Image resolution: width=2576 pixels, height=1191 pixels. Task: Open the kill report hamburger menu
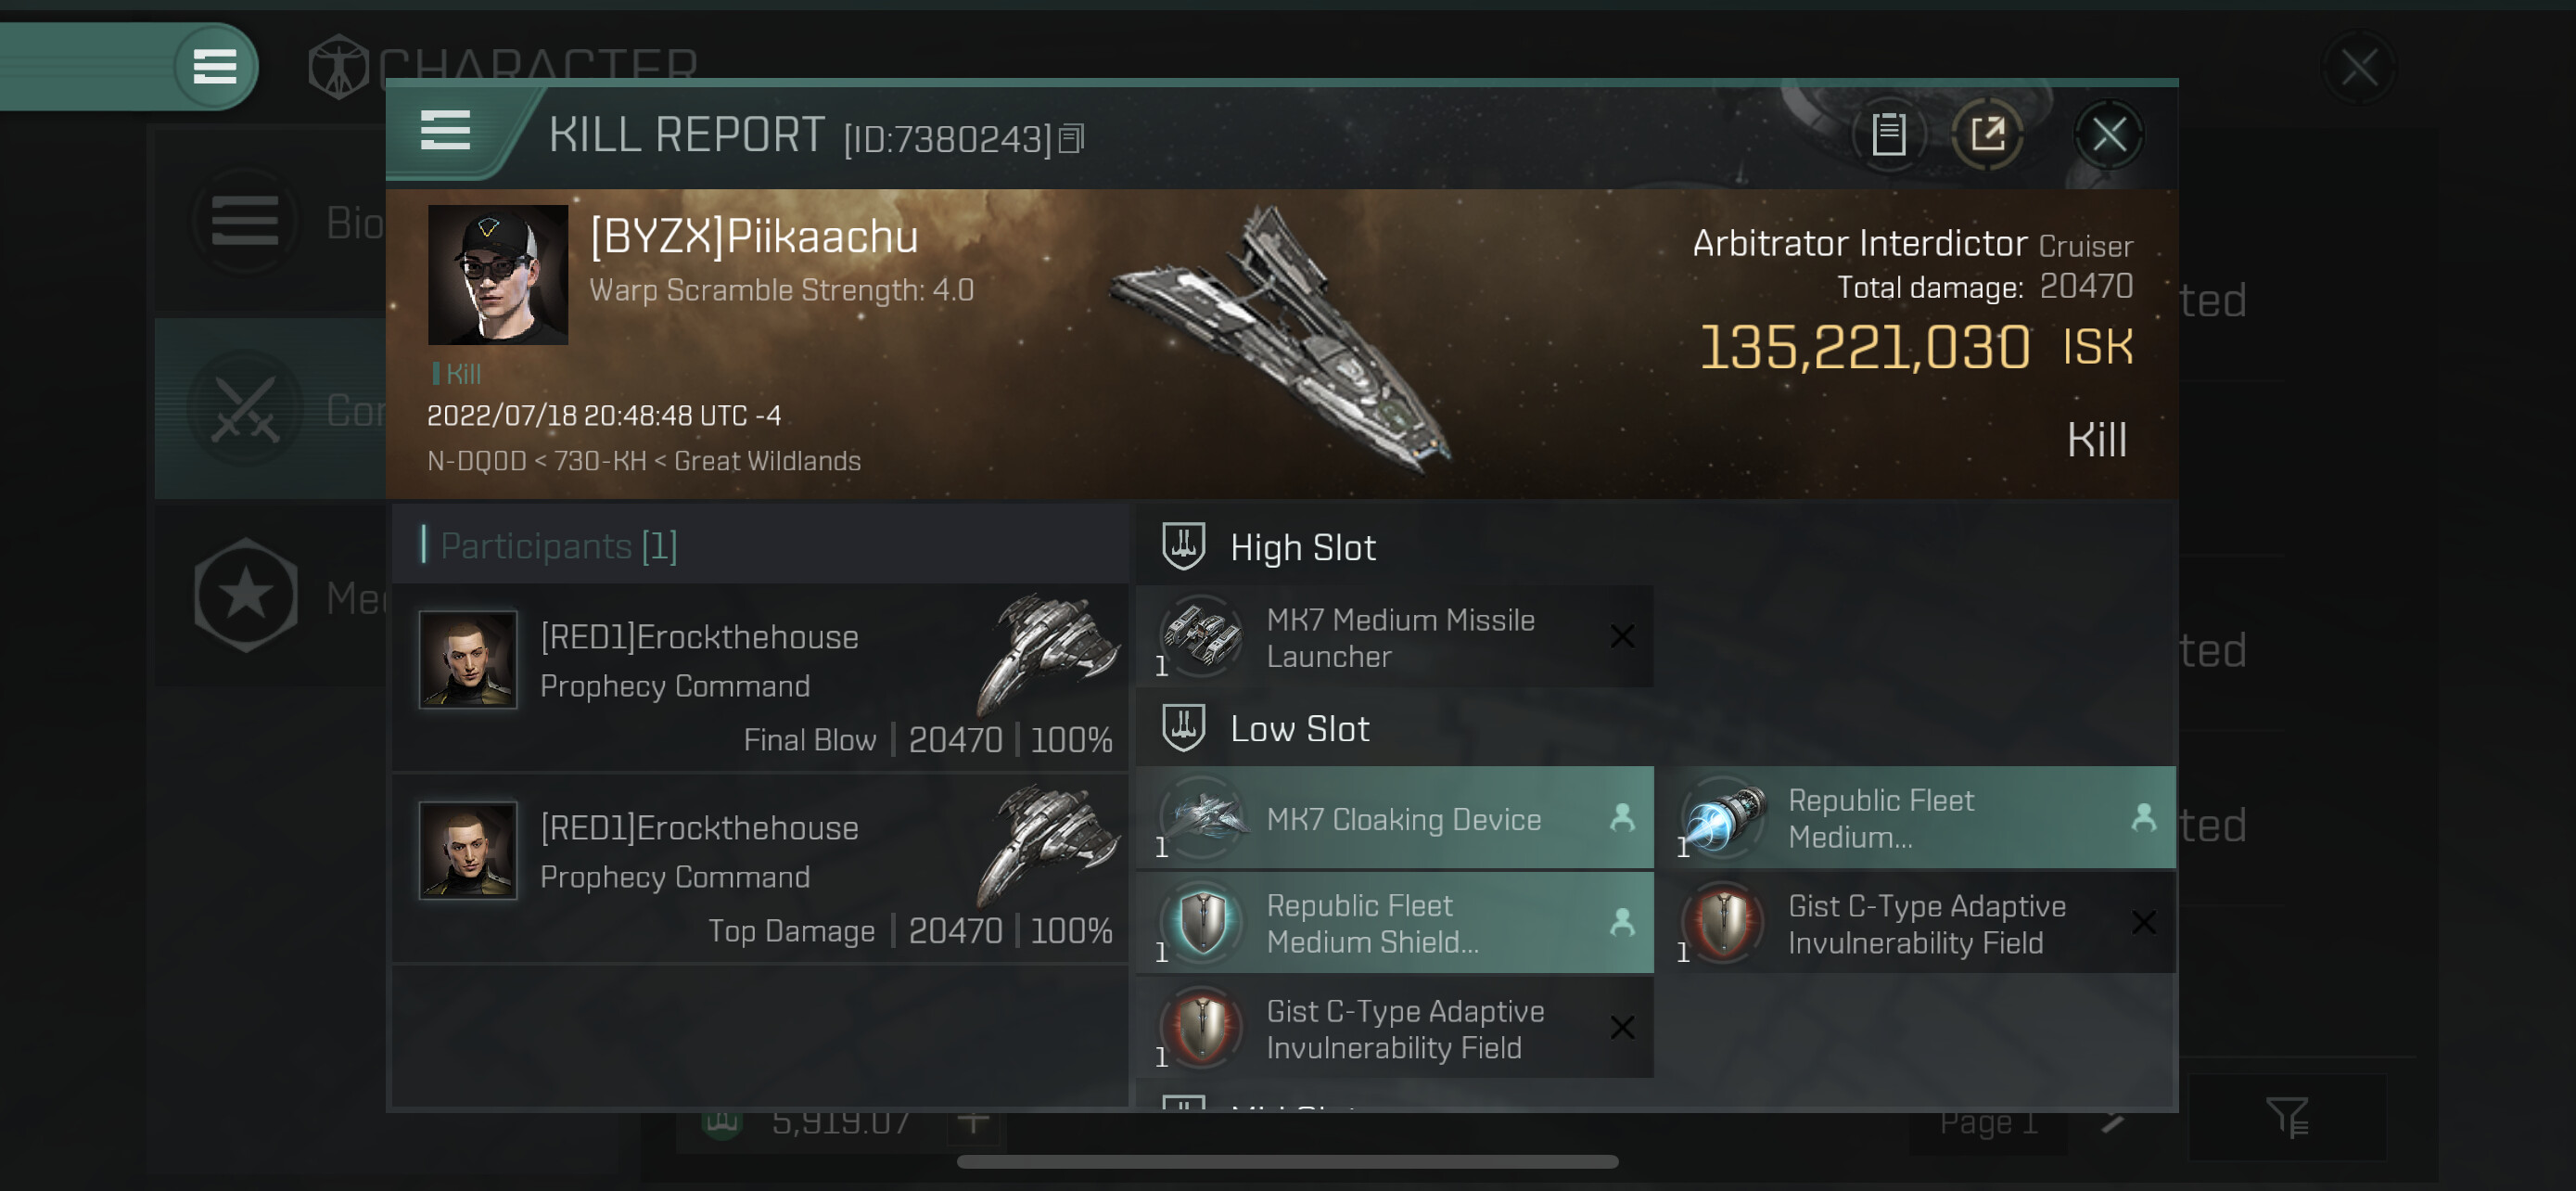pos(445,131)
